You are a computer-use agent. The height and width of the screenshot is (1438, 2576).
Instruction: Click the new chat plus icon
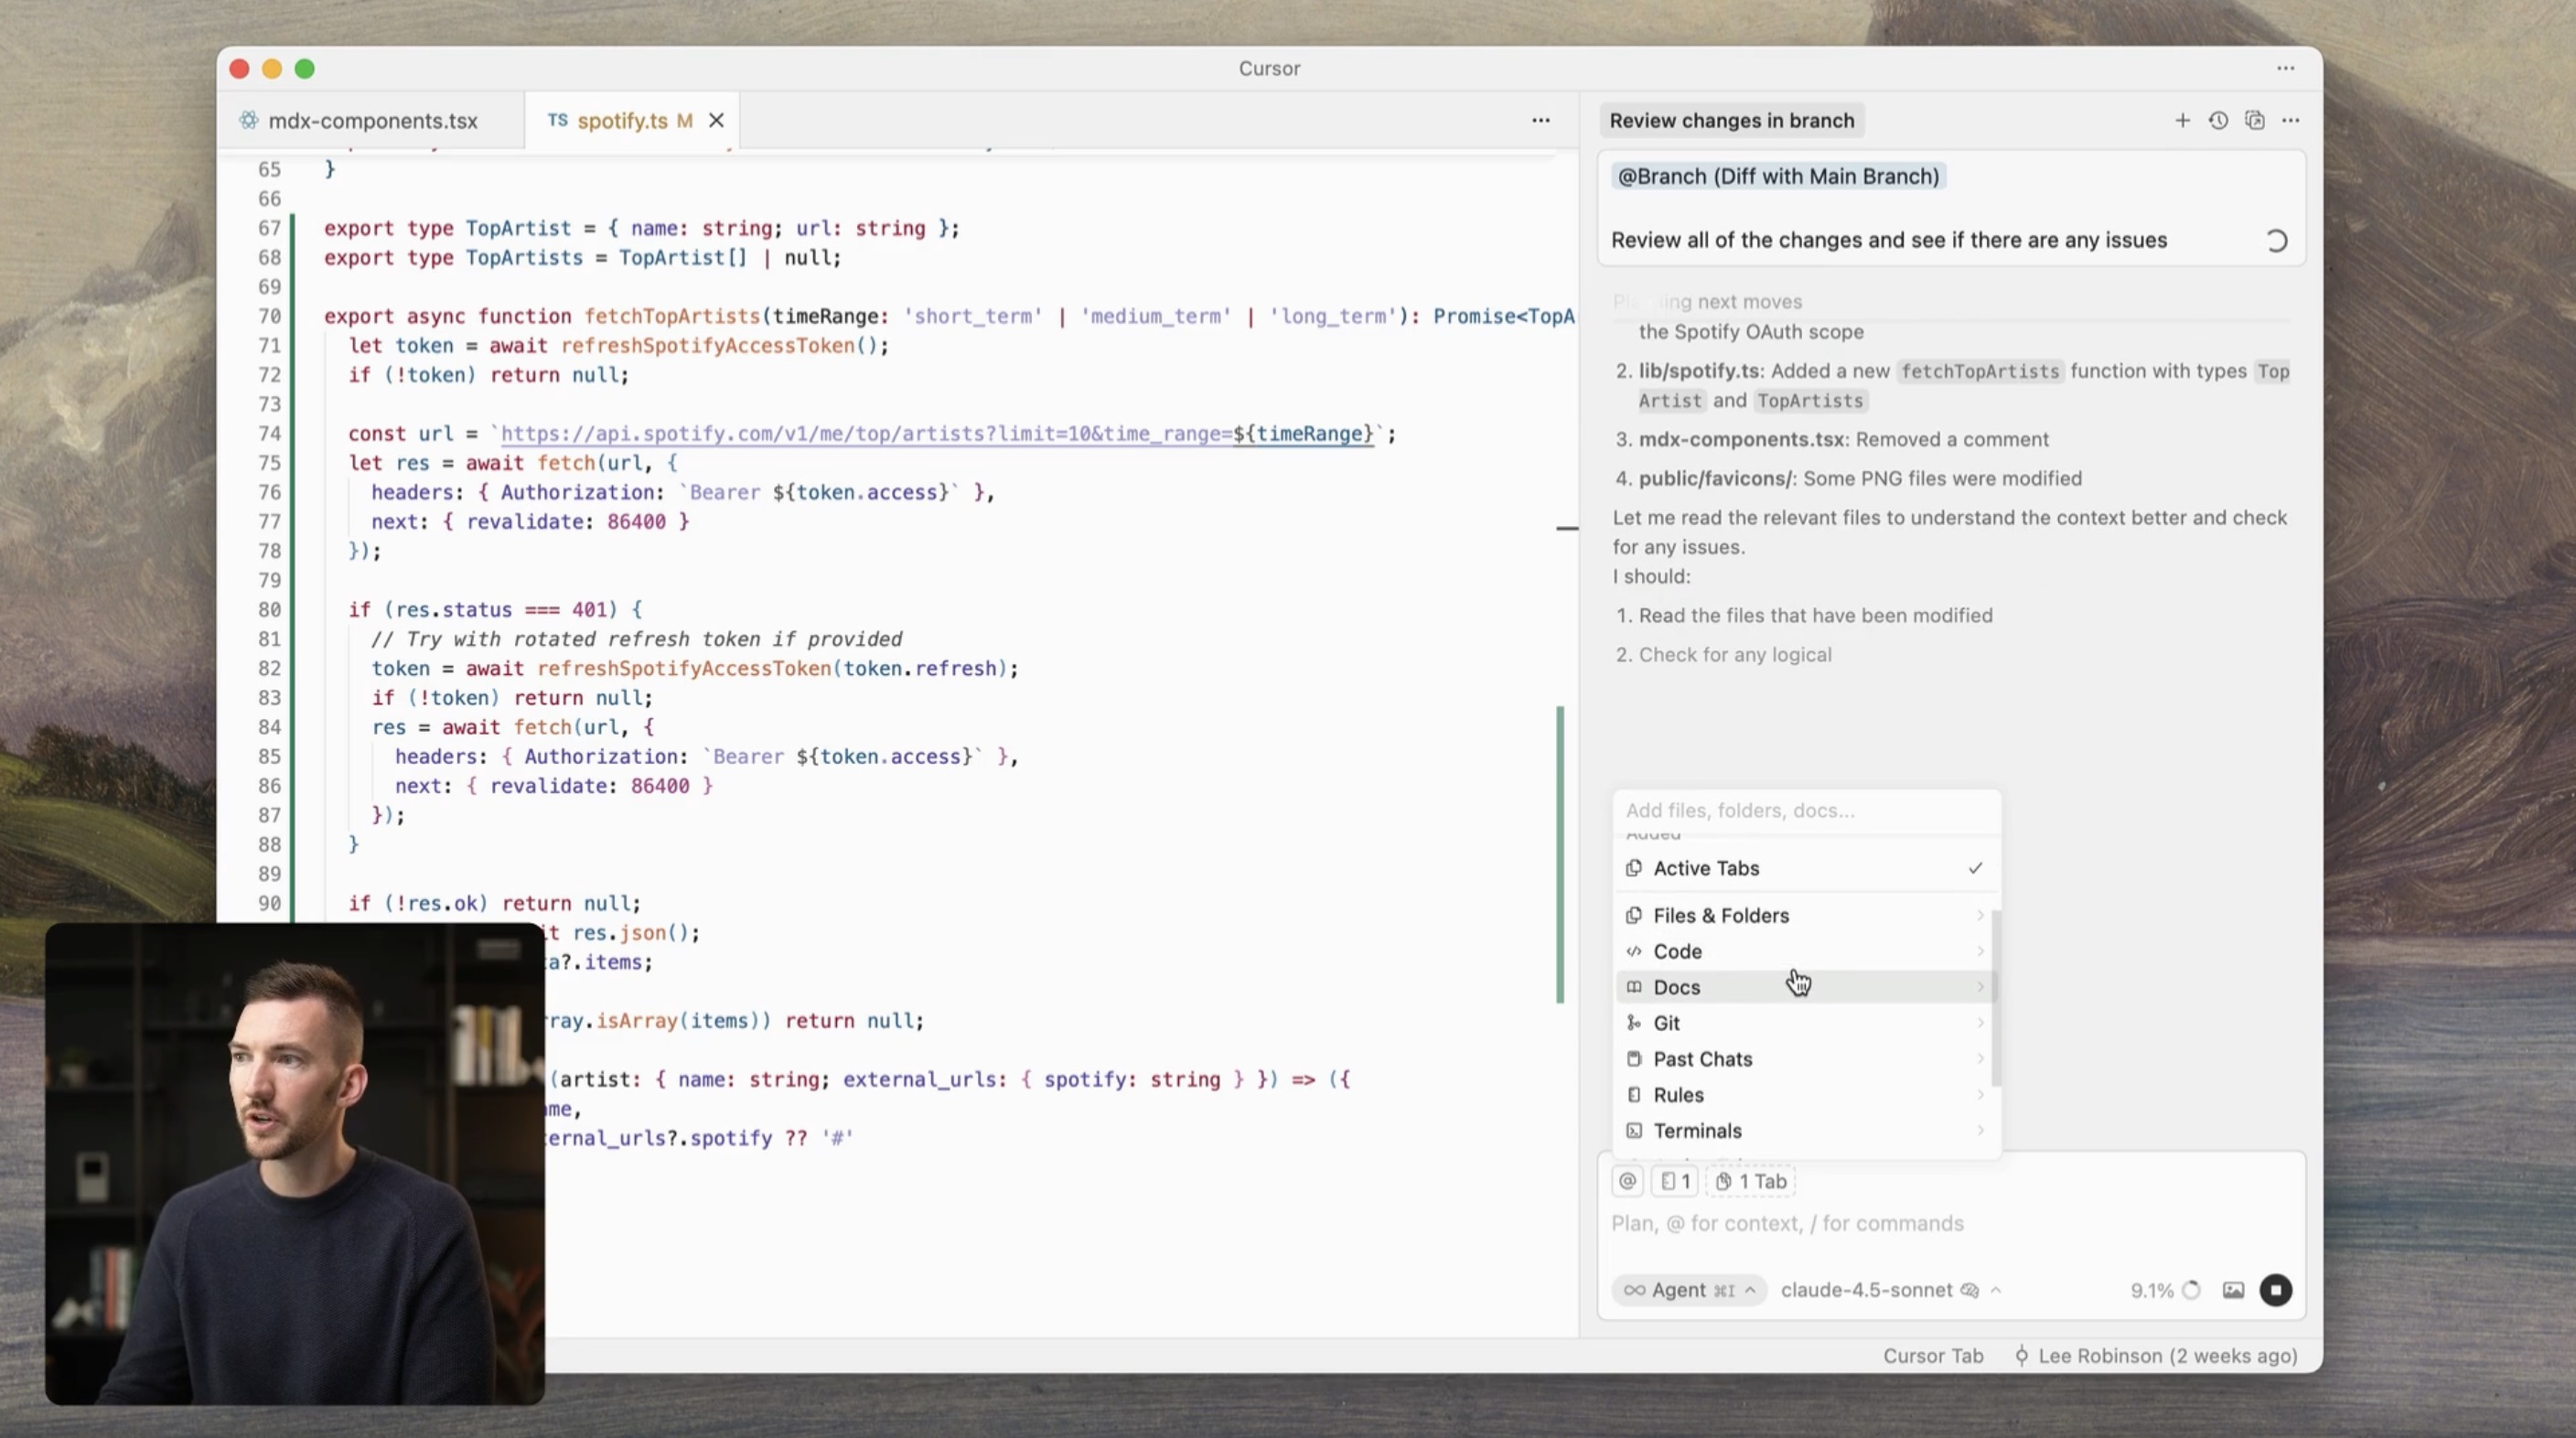[x=2182, y=120]
